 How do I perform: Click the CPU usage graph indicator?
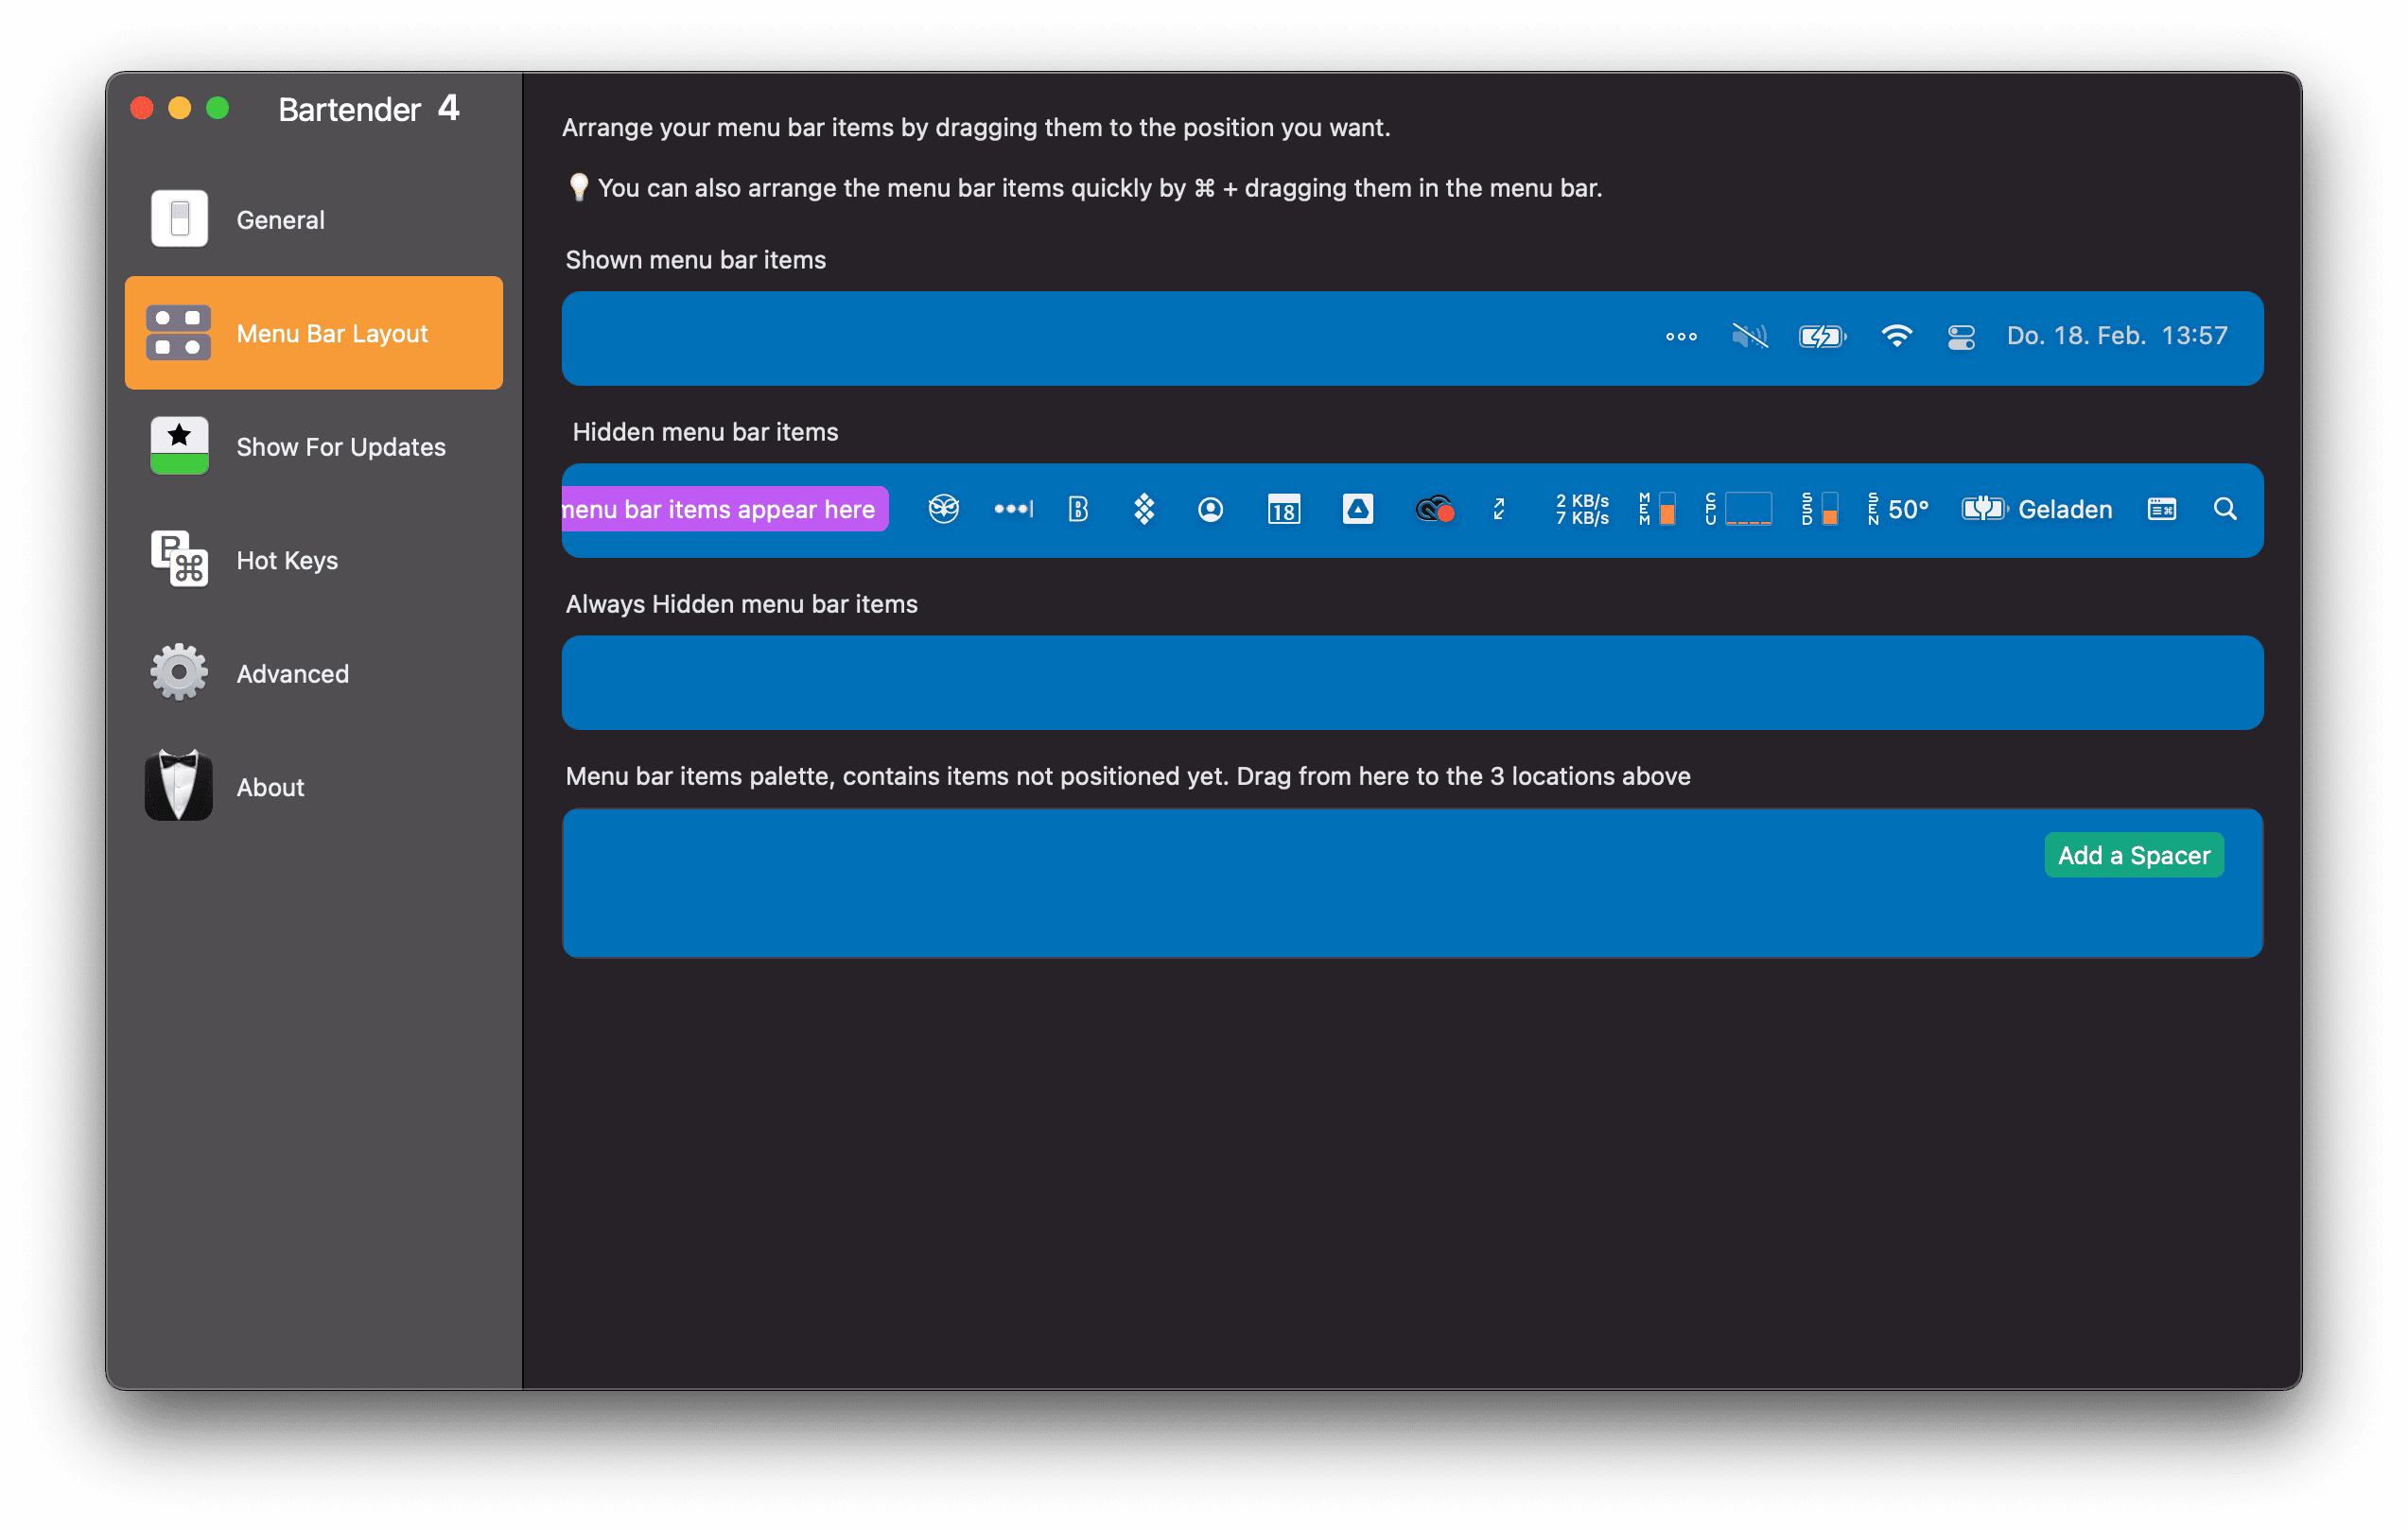pos(1739,509)
